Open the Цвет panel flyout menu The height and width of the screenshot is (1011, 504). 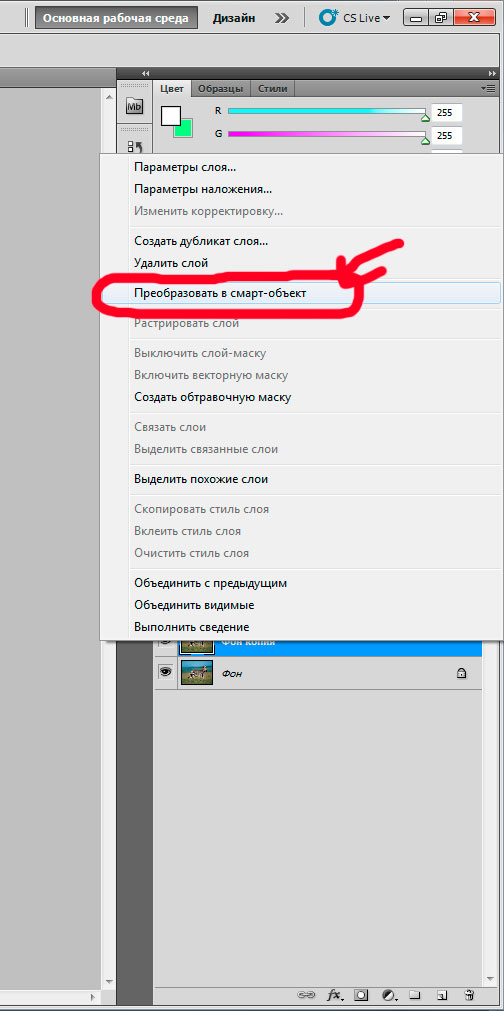(489, 88)
